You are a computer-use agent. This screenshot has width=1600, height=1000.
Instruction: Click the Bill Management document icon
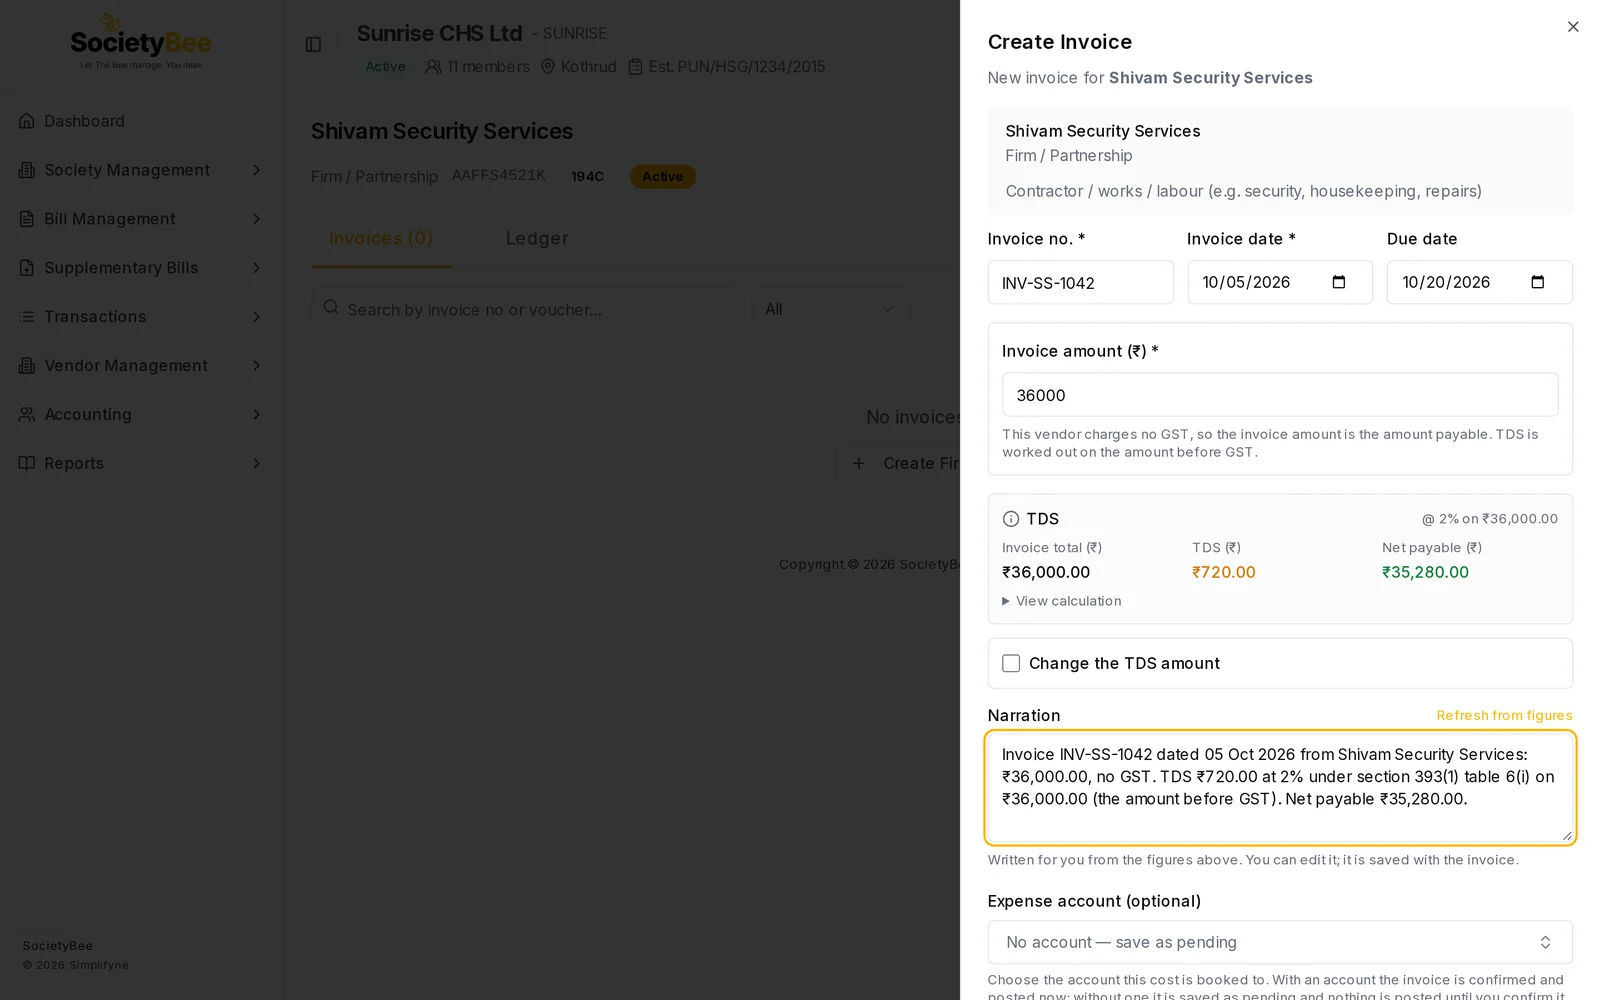[x=27, y=219]
